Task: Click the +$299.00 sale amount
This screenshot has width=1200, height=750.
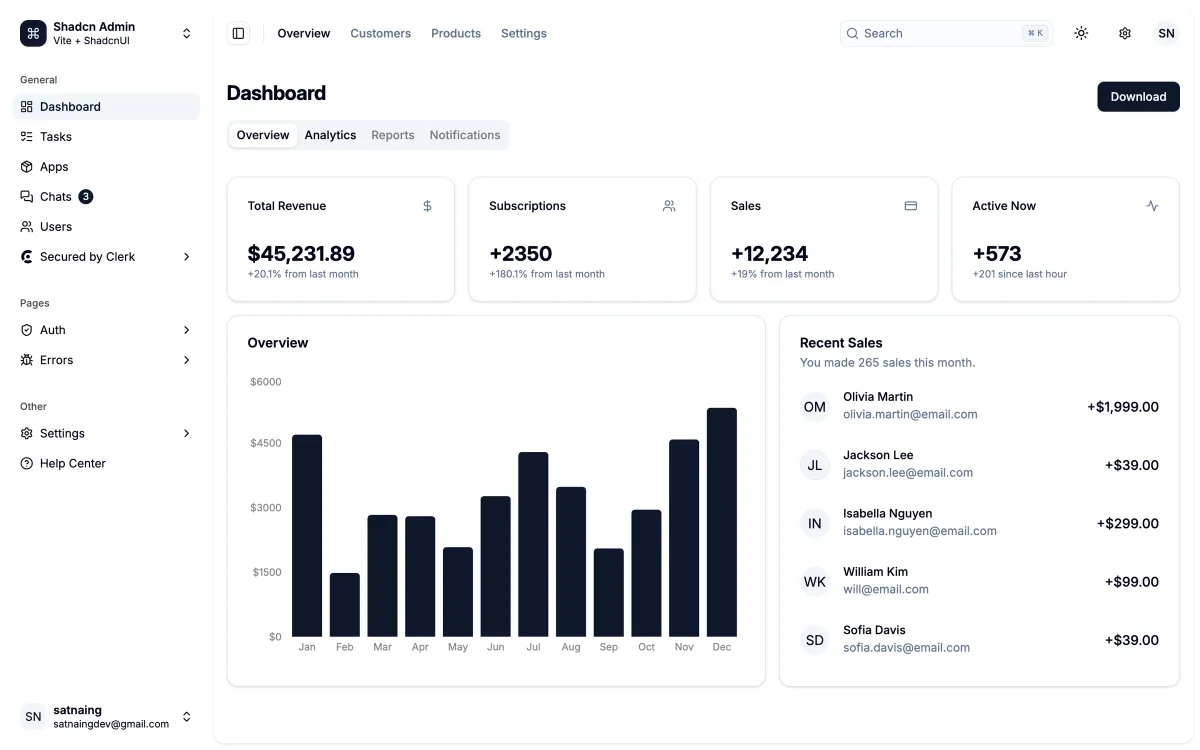Action: tap(1128, 524)
